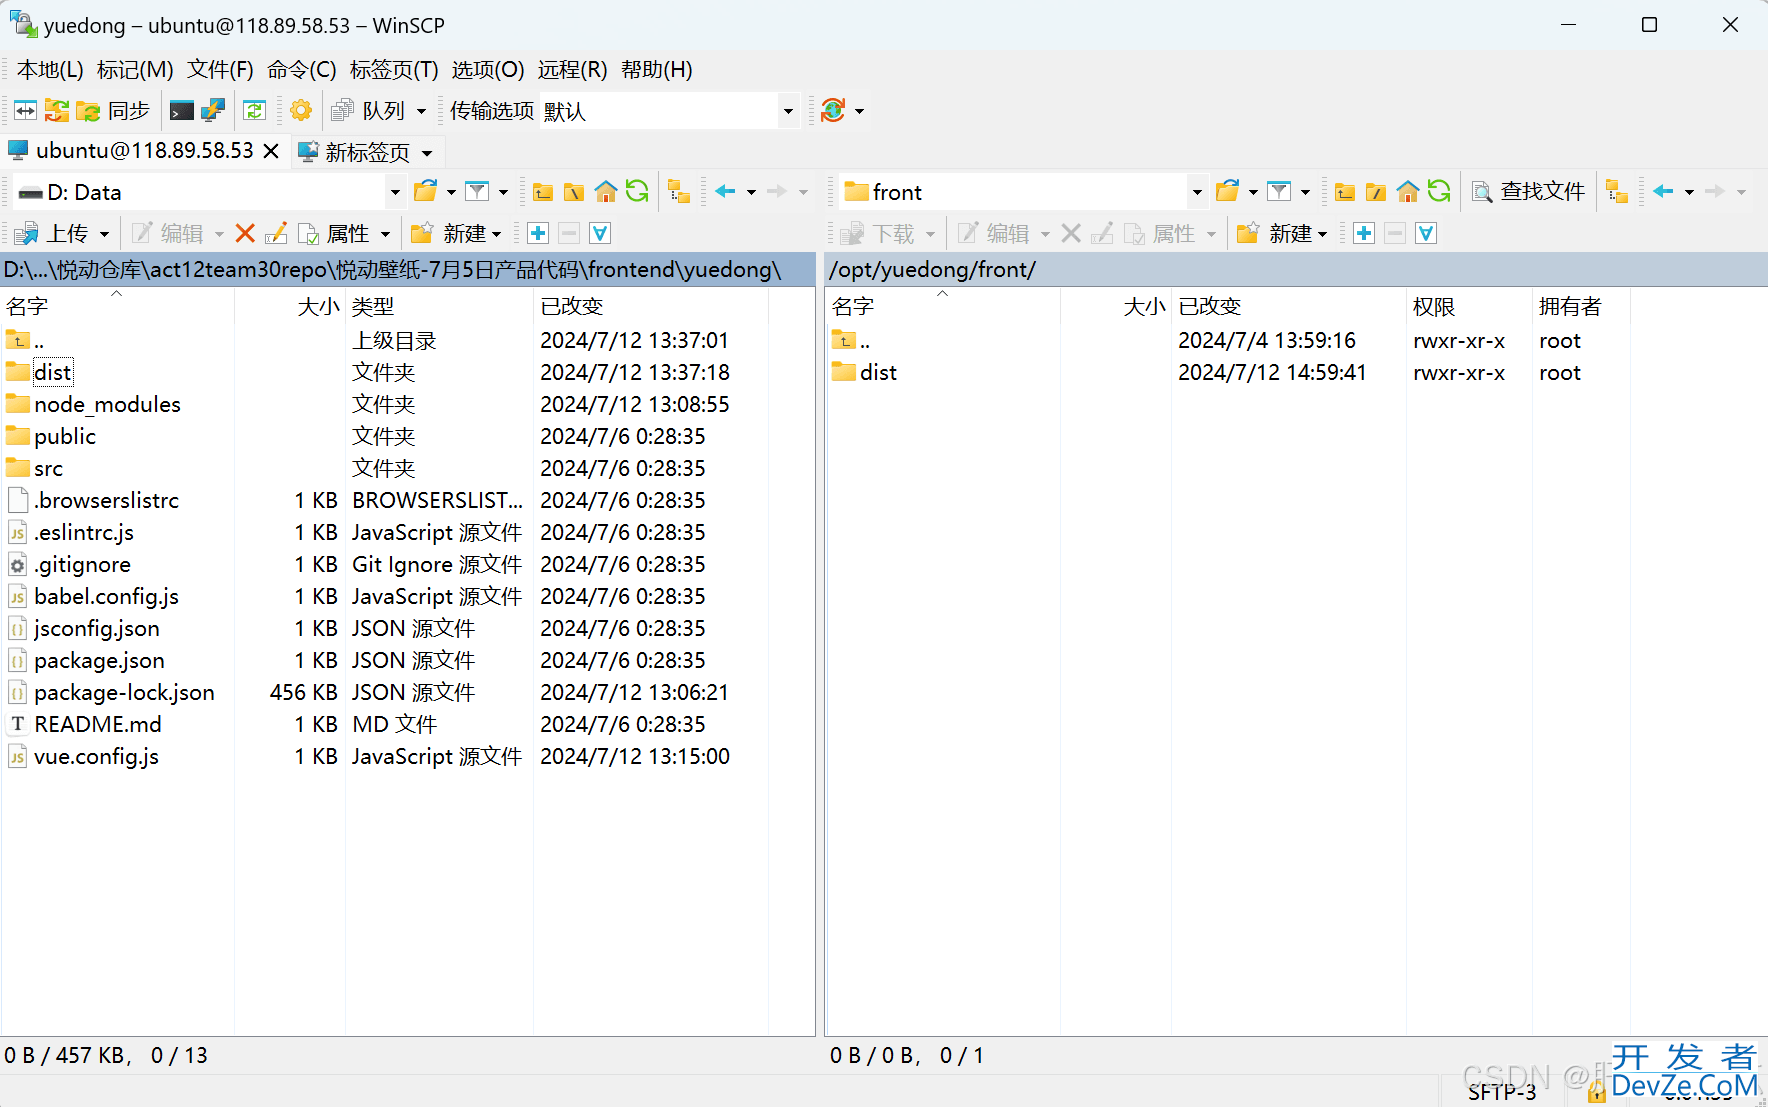Open local 属性 properties button
1768x1107 pixels.
(335, 233)
